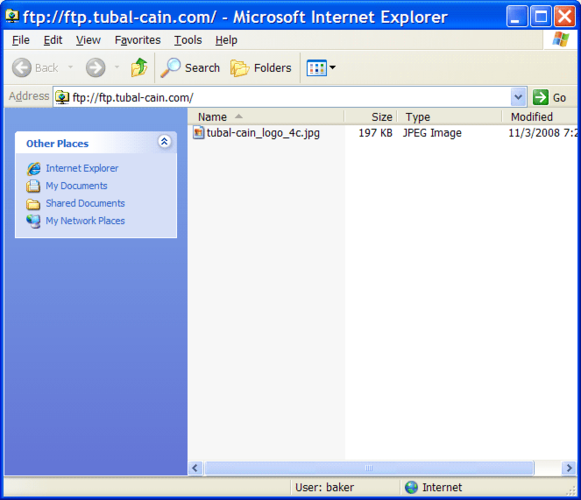This screenshot has width=581, height=500.
Task: Open the Favorites menu
Action: (137, 40)
